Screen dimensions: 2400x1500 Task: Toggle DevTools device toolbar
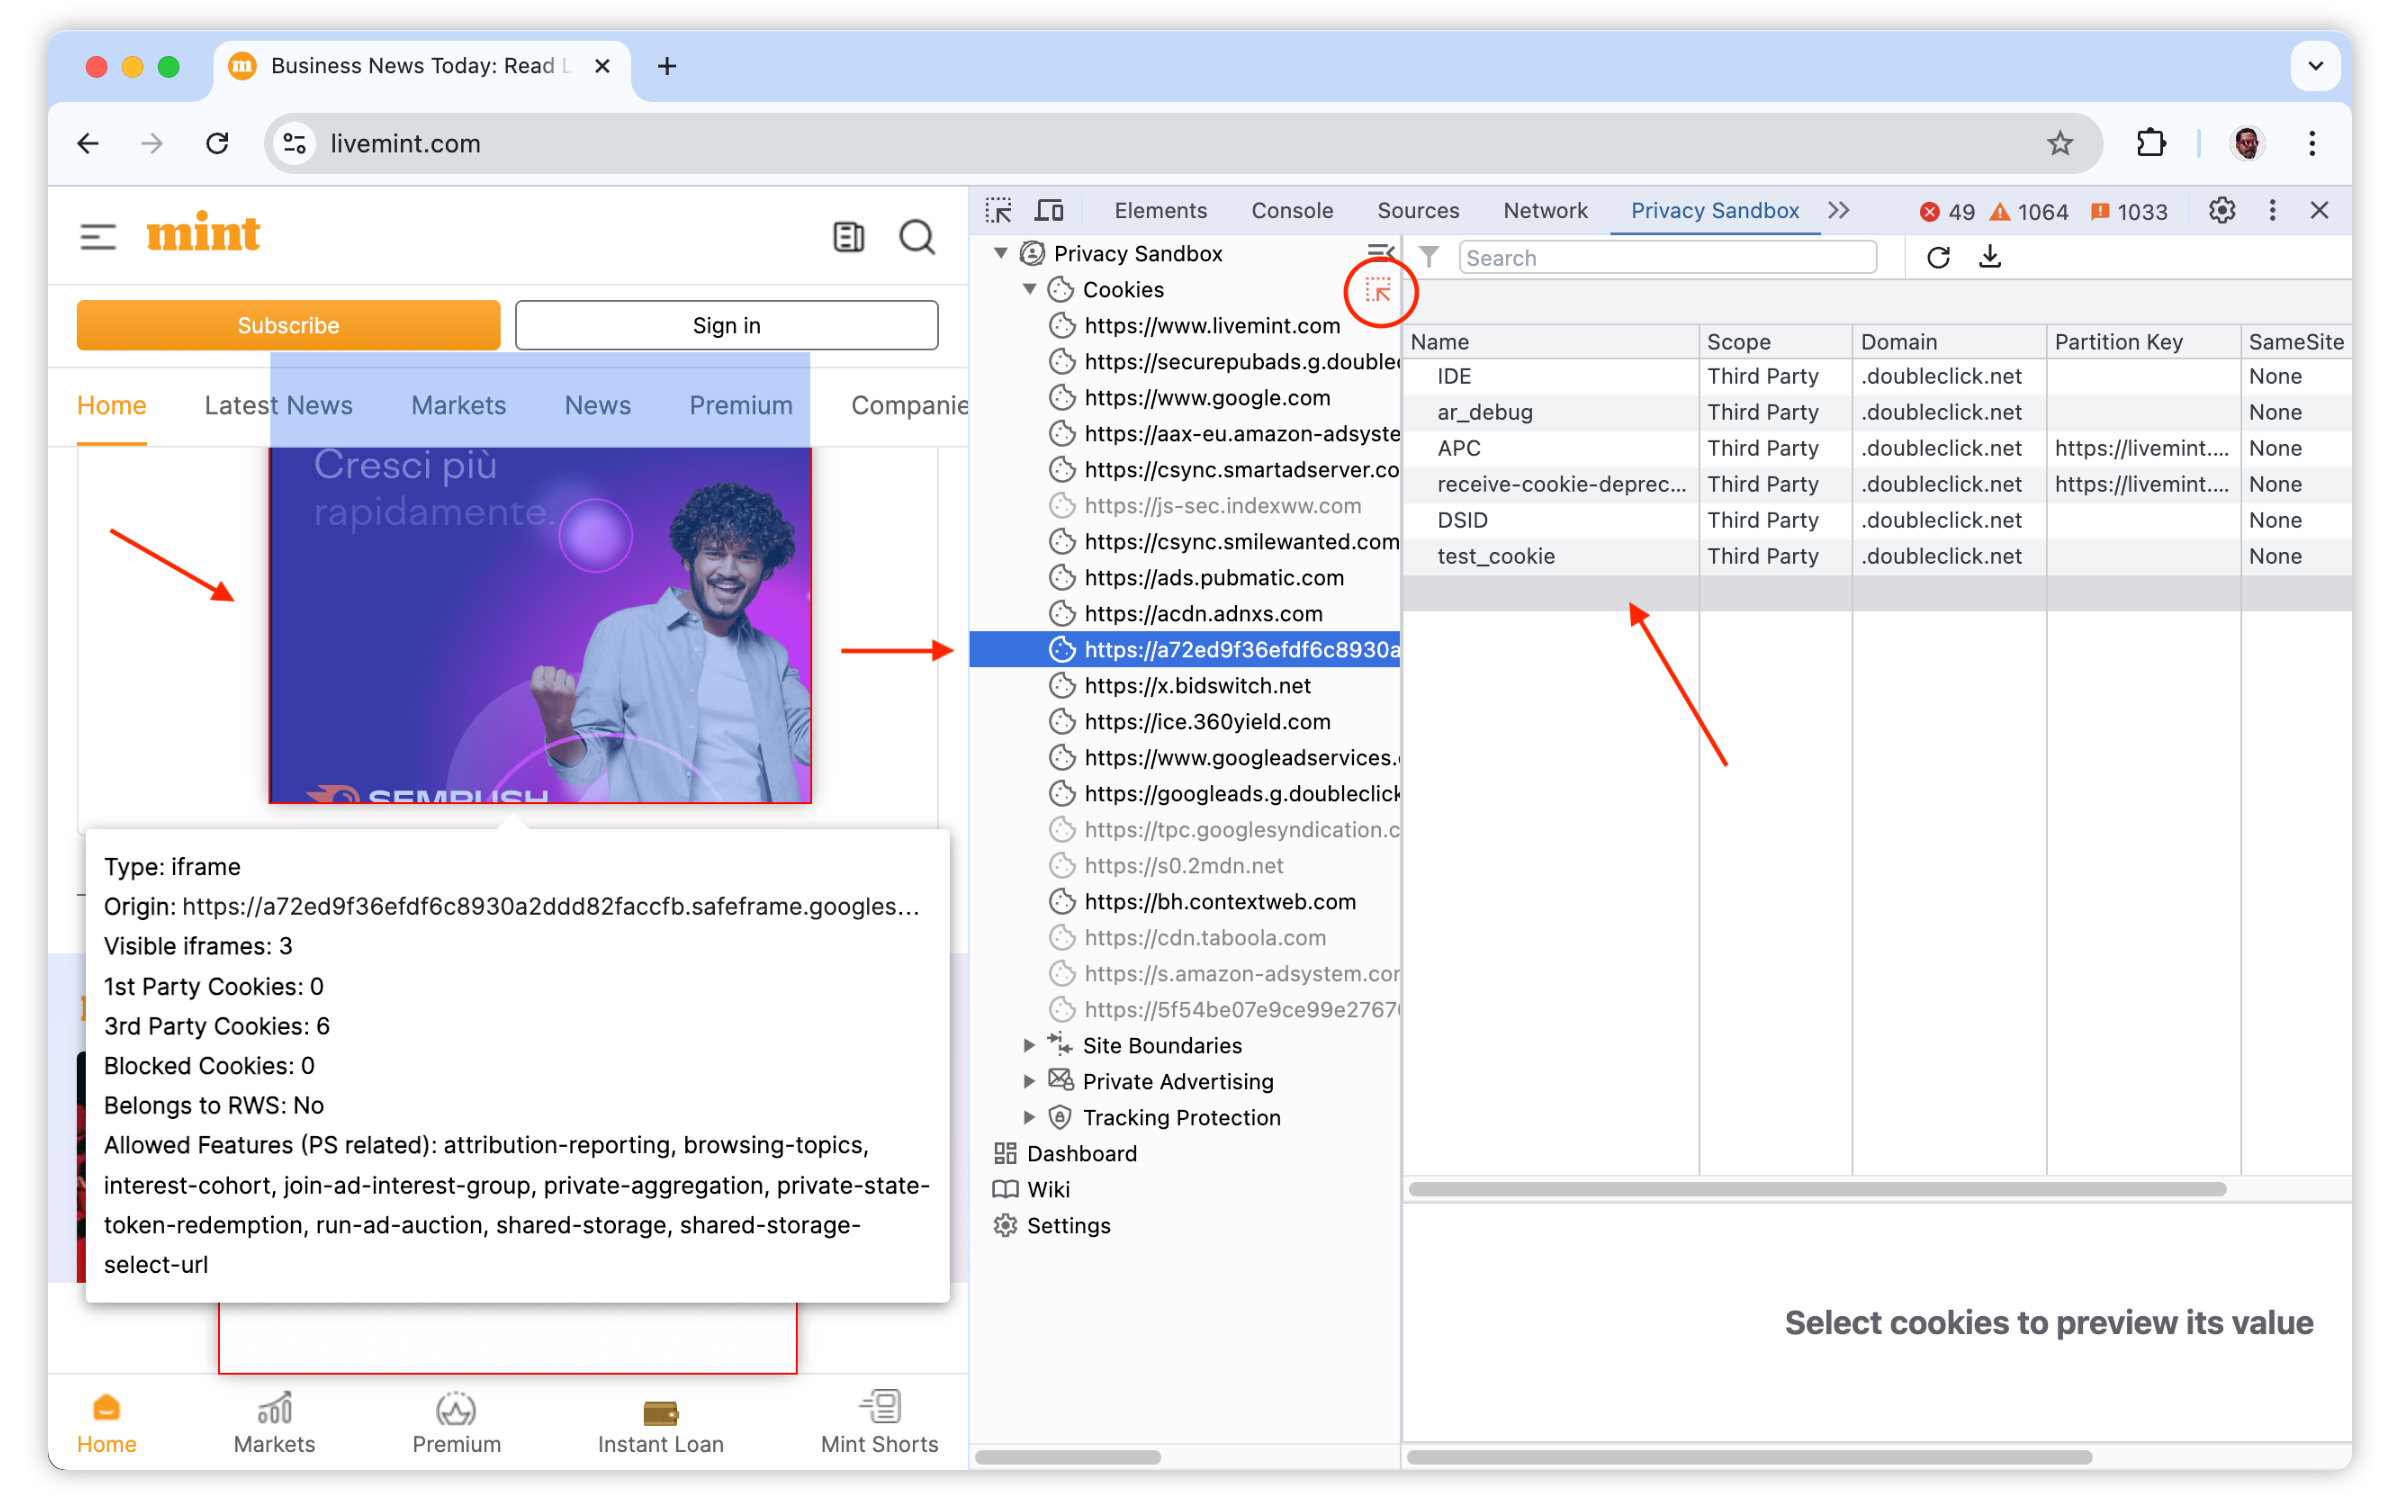(x=1049, y=211)
